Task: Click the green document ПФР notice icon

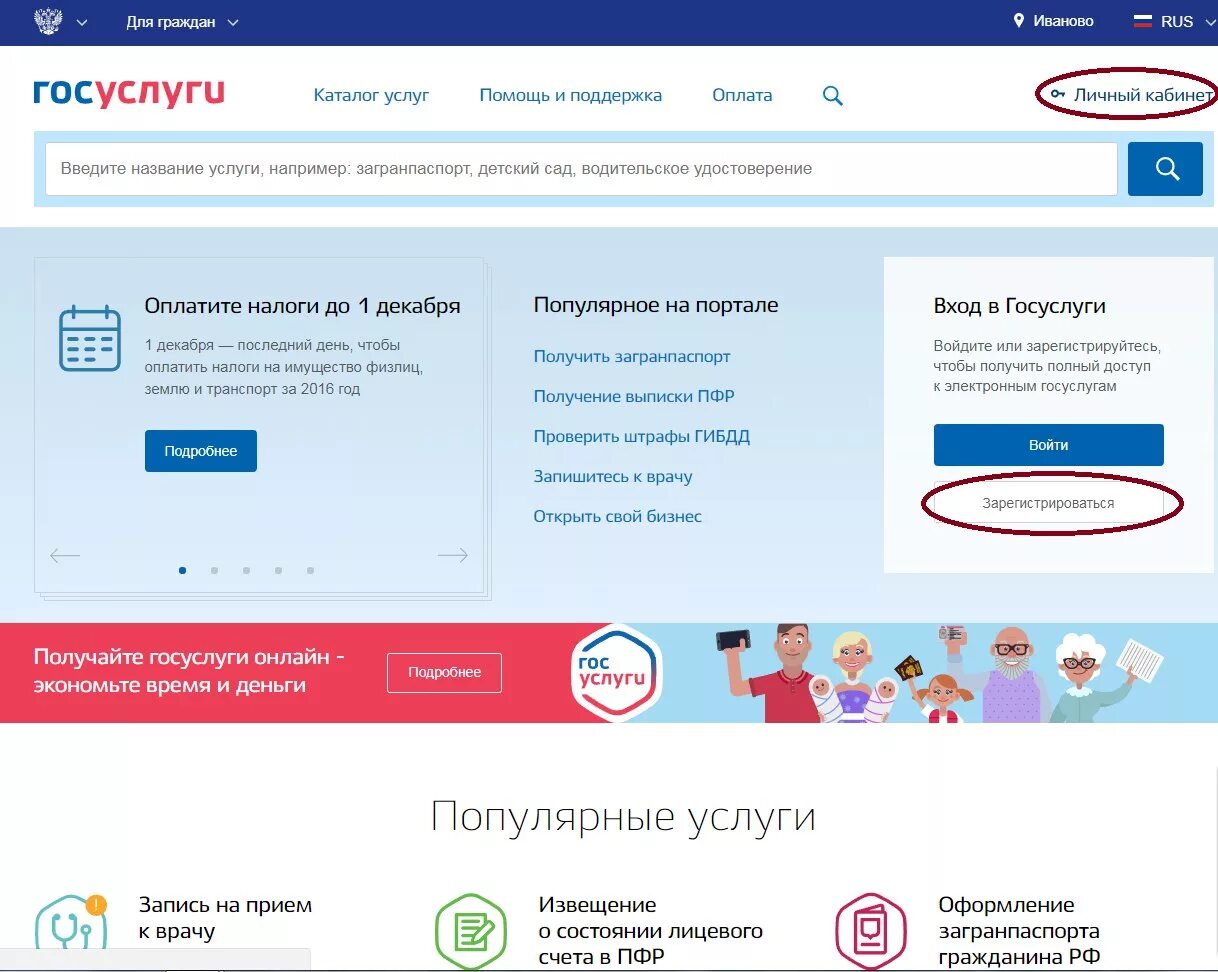Action: 470,931
